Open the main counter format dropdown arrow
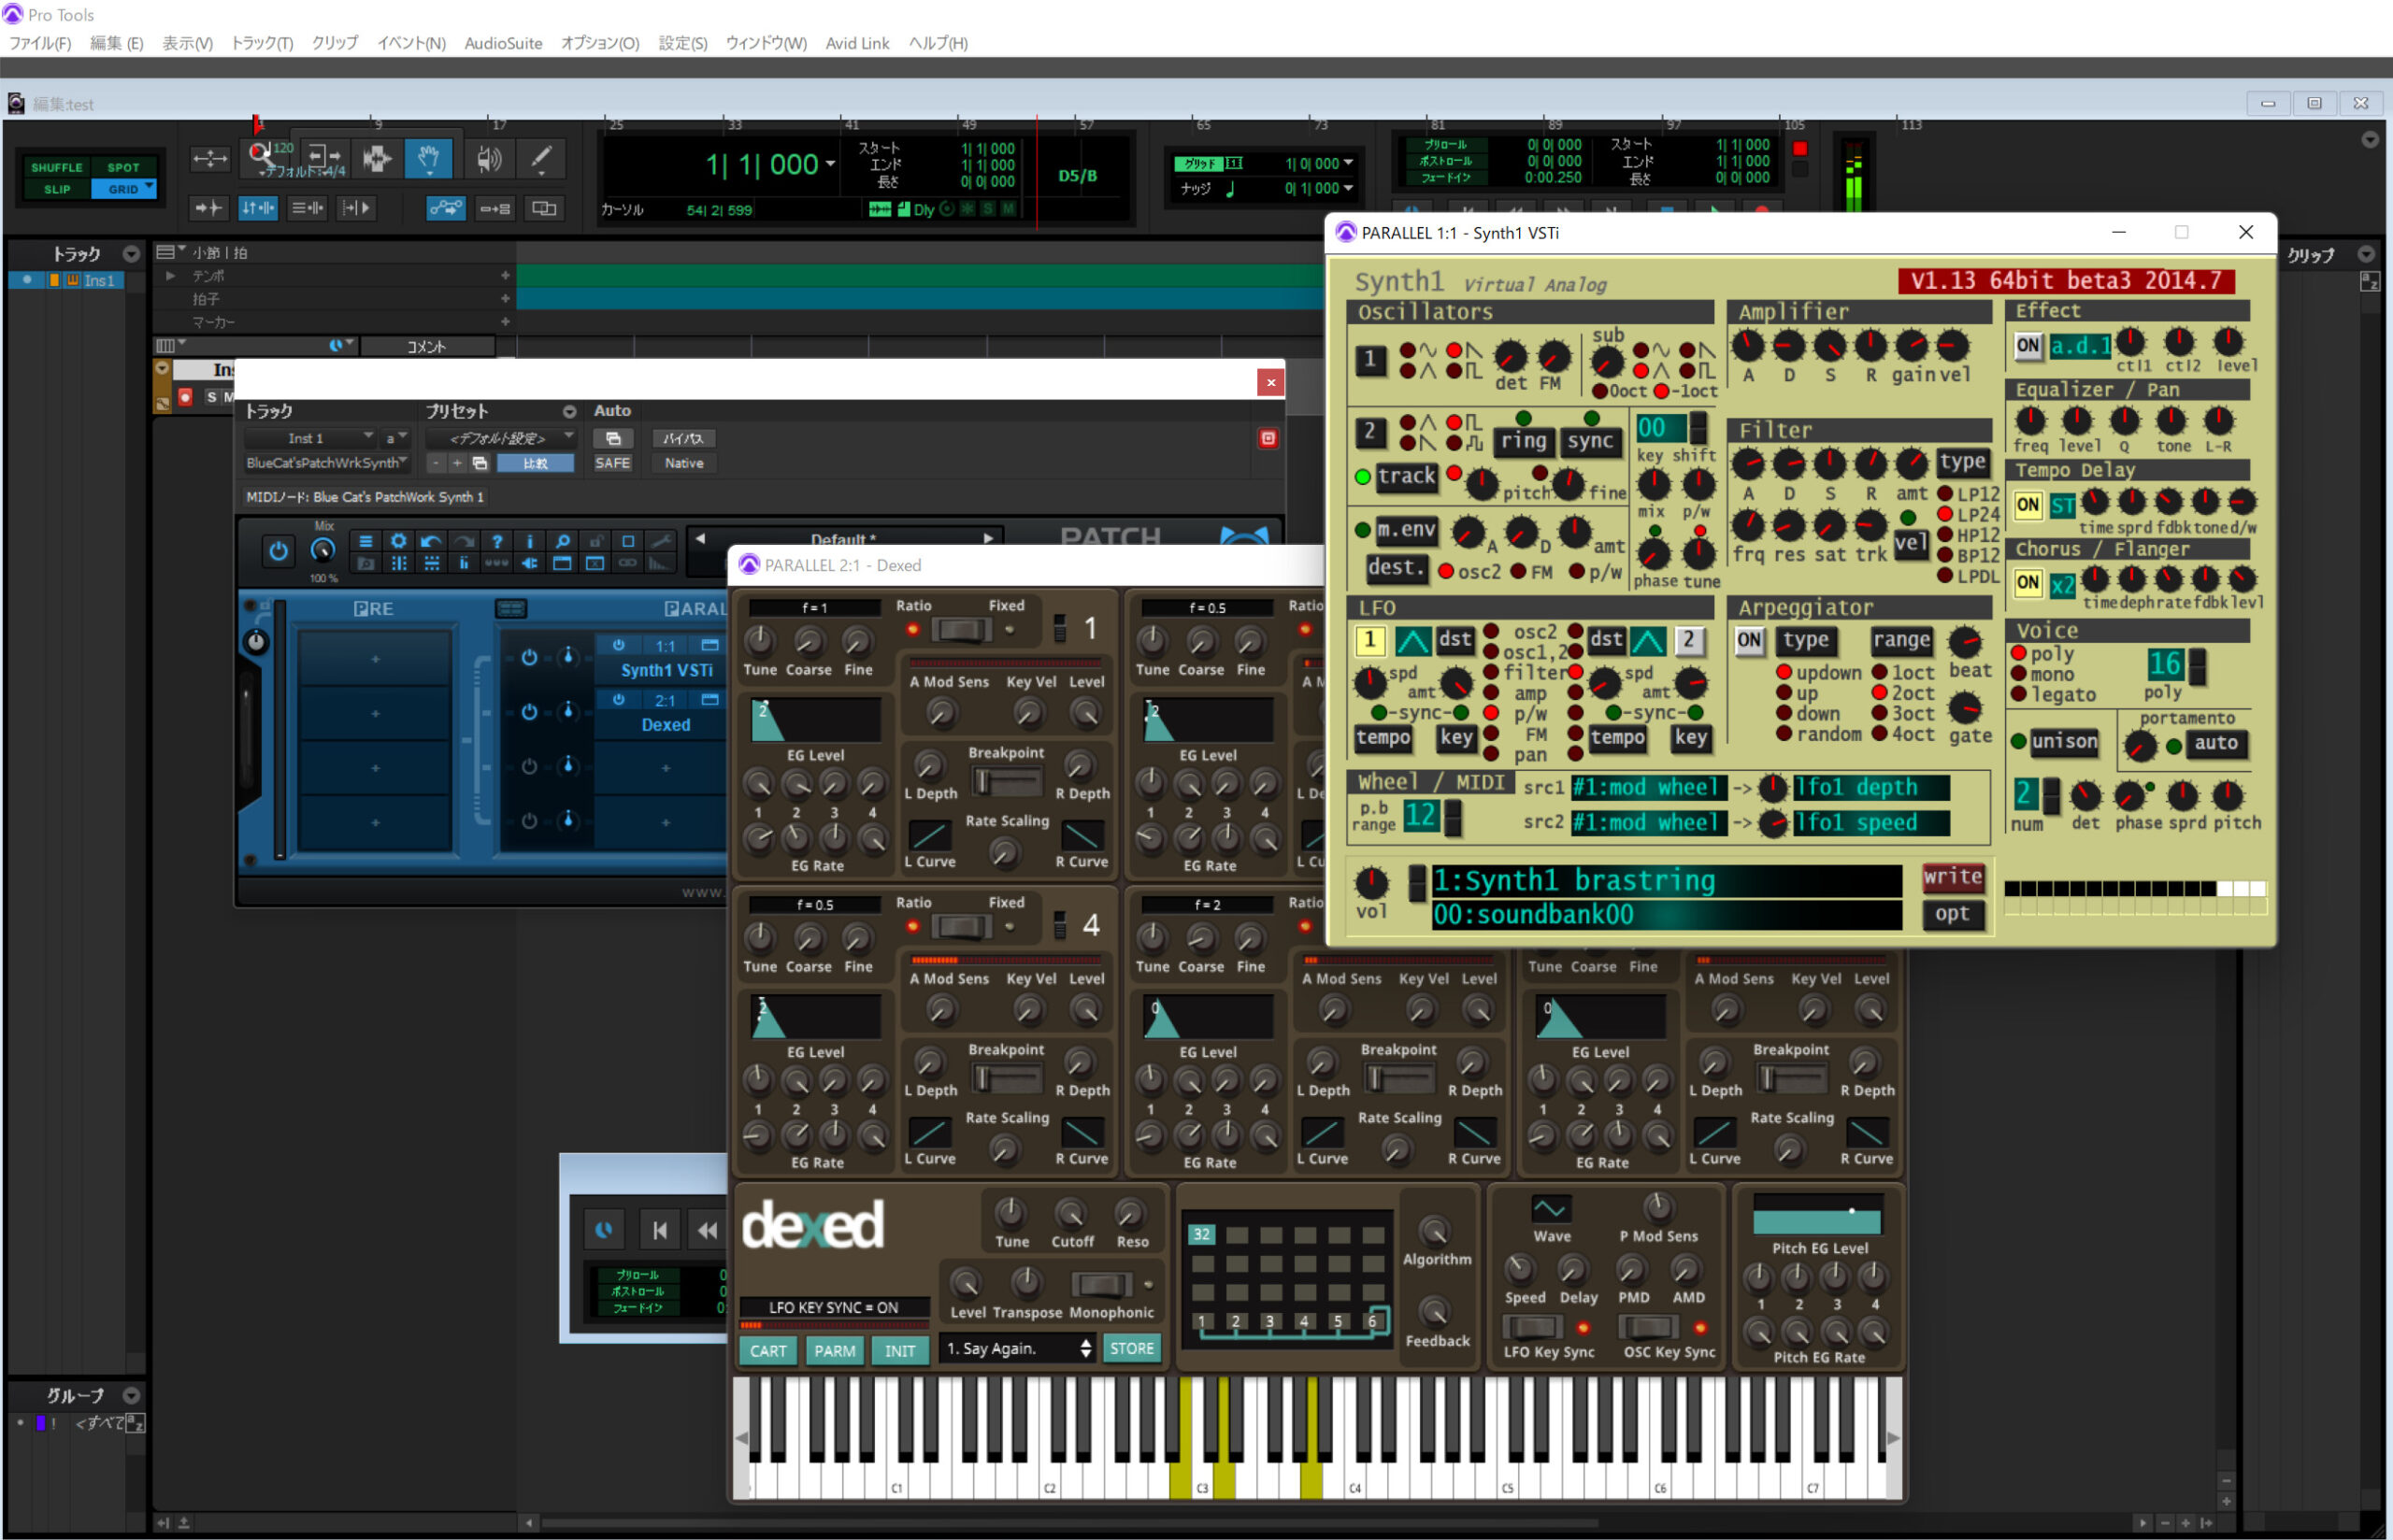This screenshot has height=1540, width=2393. click(x=830, y=164)
